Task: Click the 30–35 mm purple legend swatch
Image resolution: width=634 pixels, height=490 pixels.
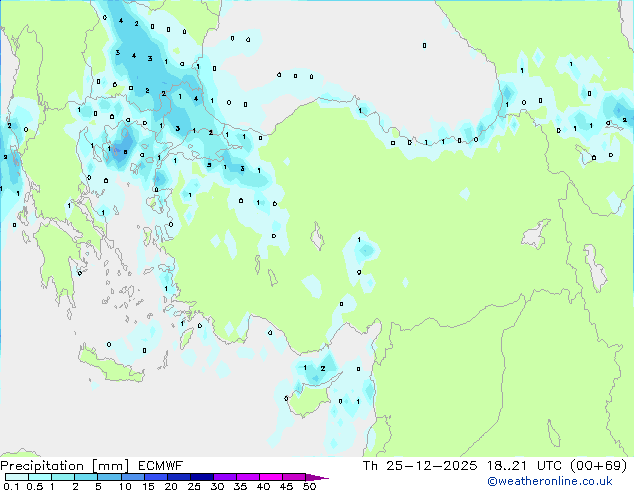Action: point(224,477)
